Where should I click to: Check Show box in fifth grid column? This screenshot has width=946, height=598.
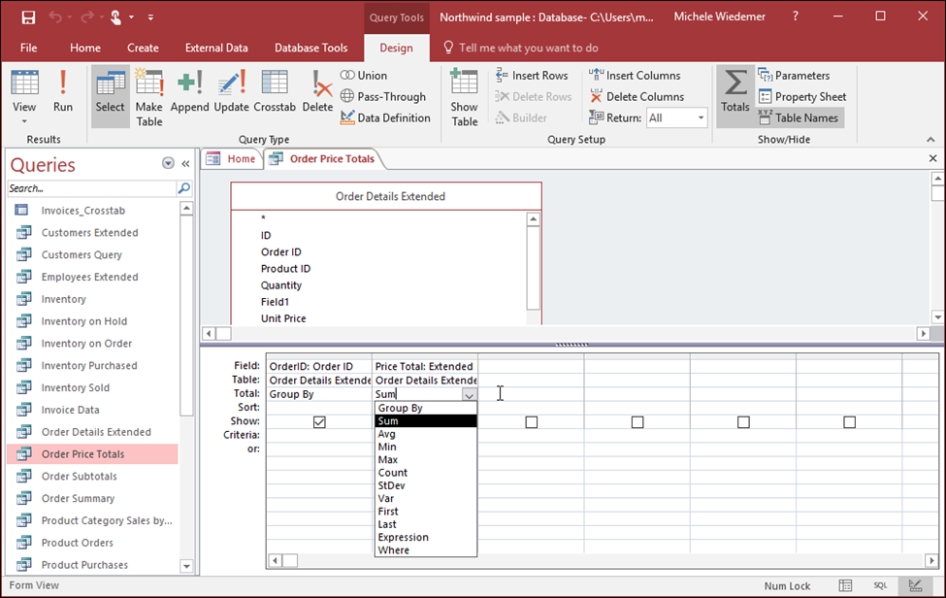[x=743, y=422]
